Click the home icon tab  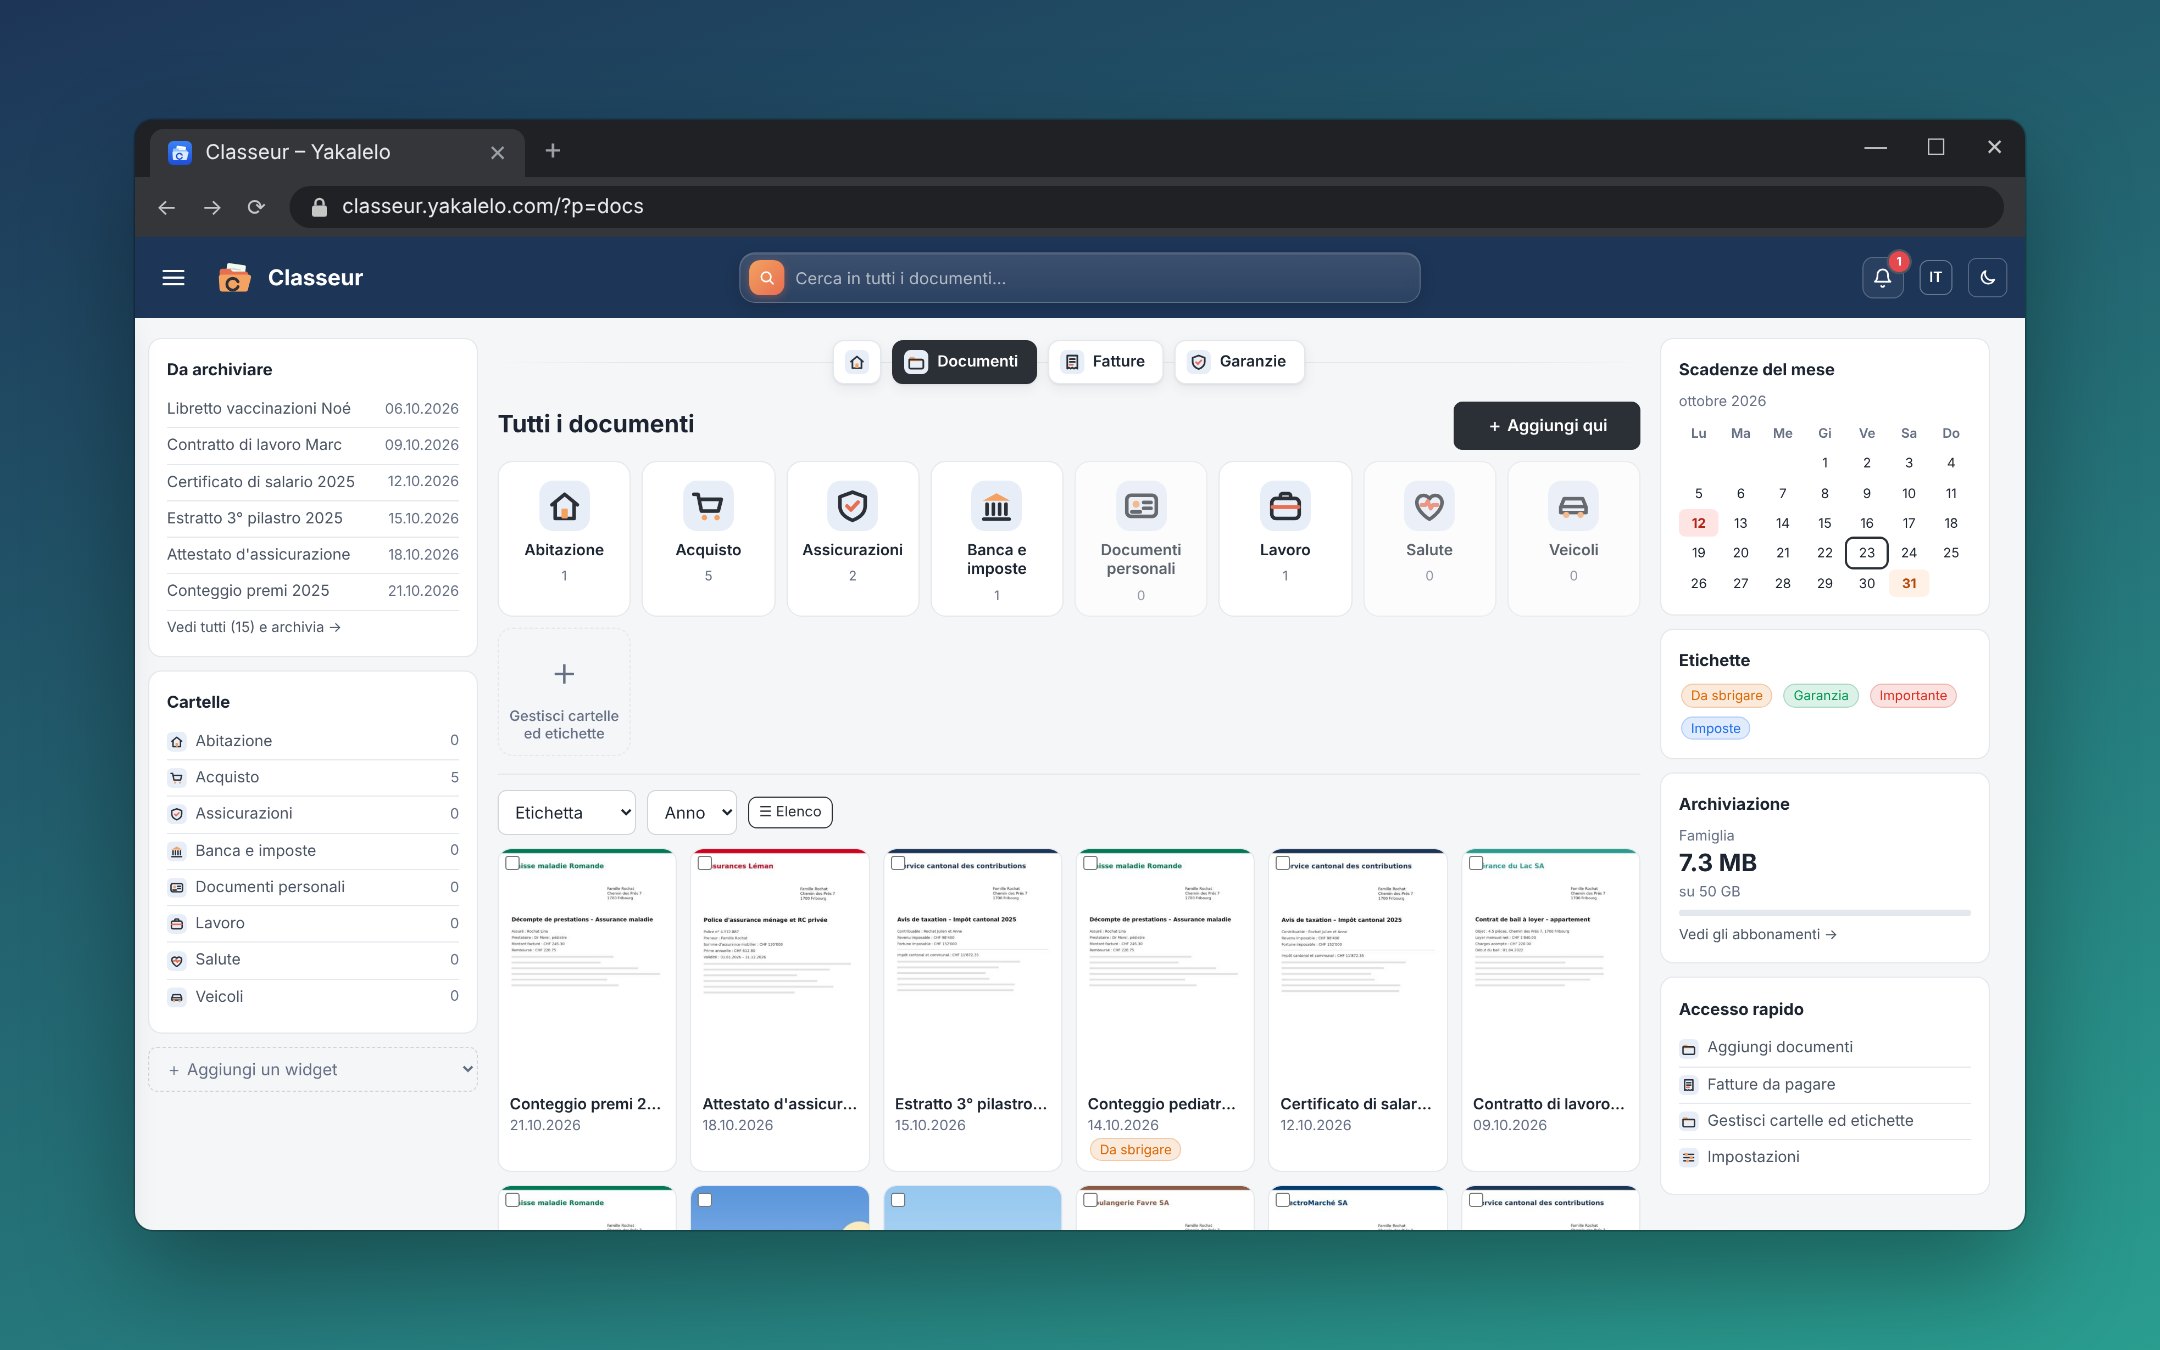tap(857, 362)
